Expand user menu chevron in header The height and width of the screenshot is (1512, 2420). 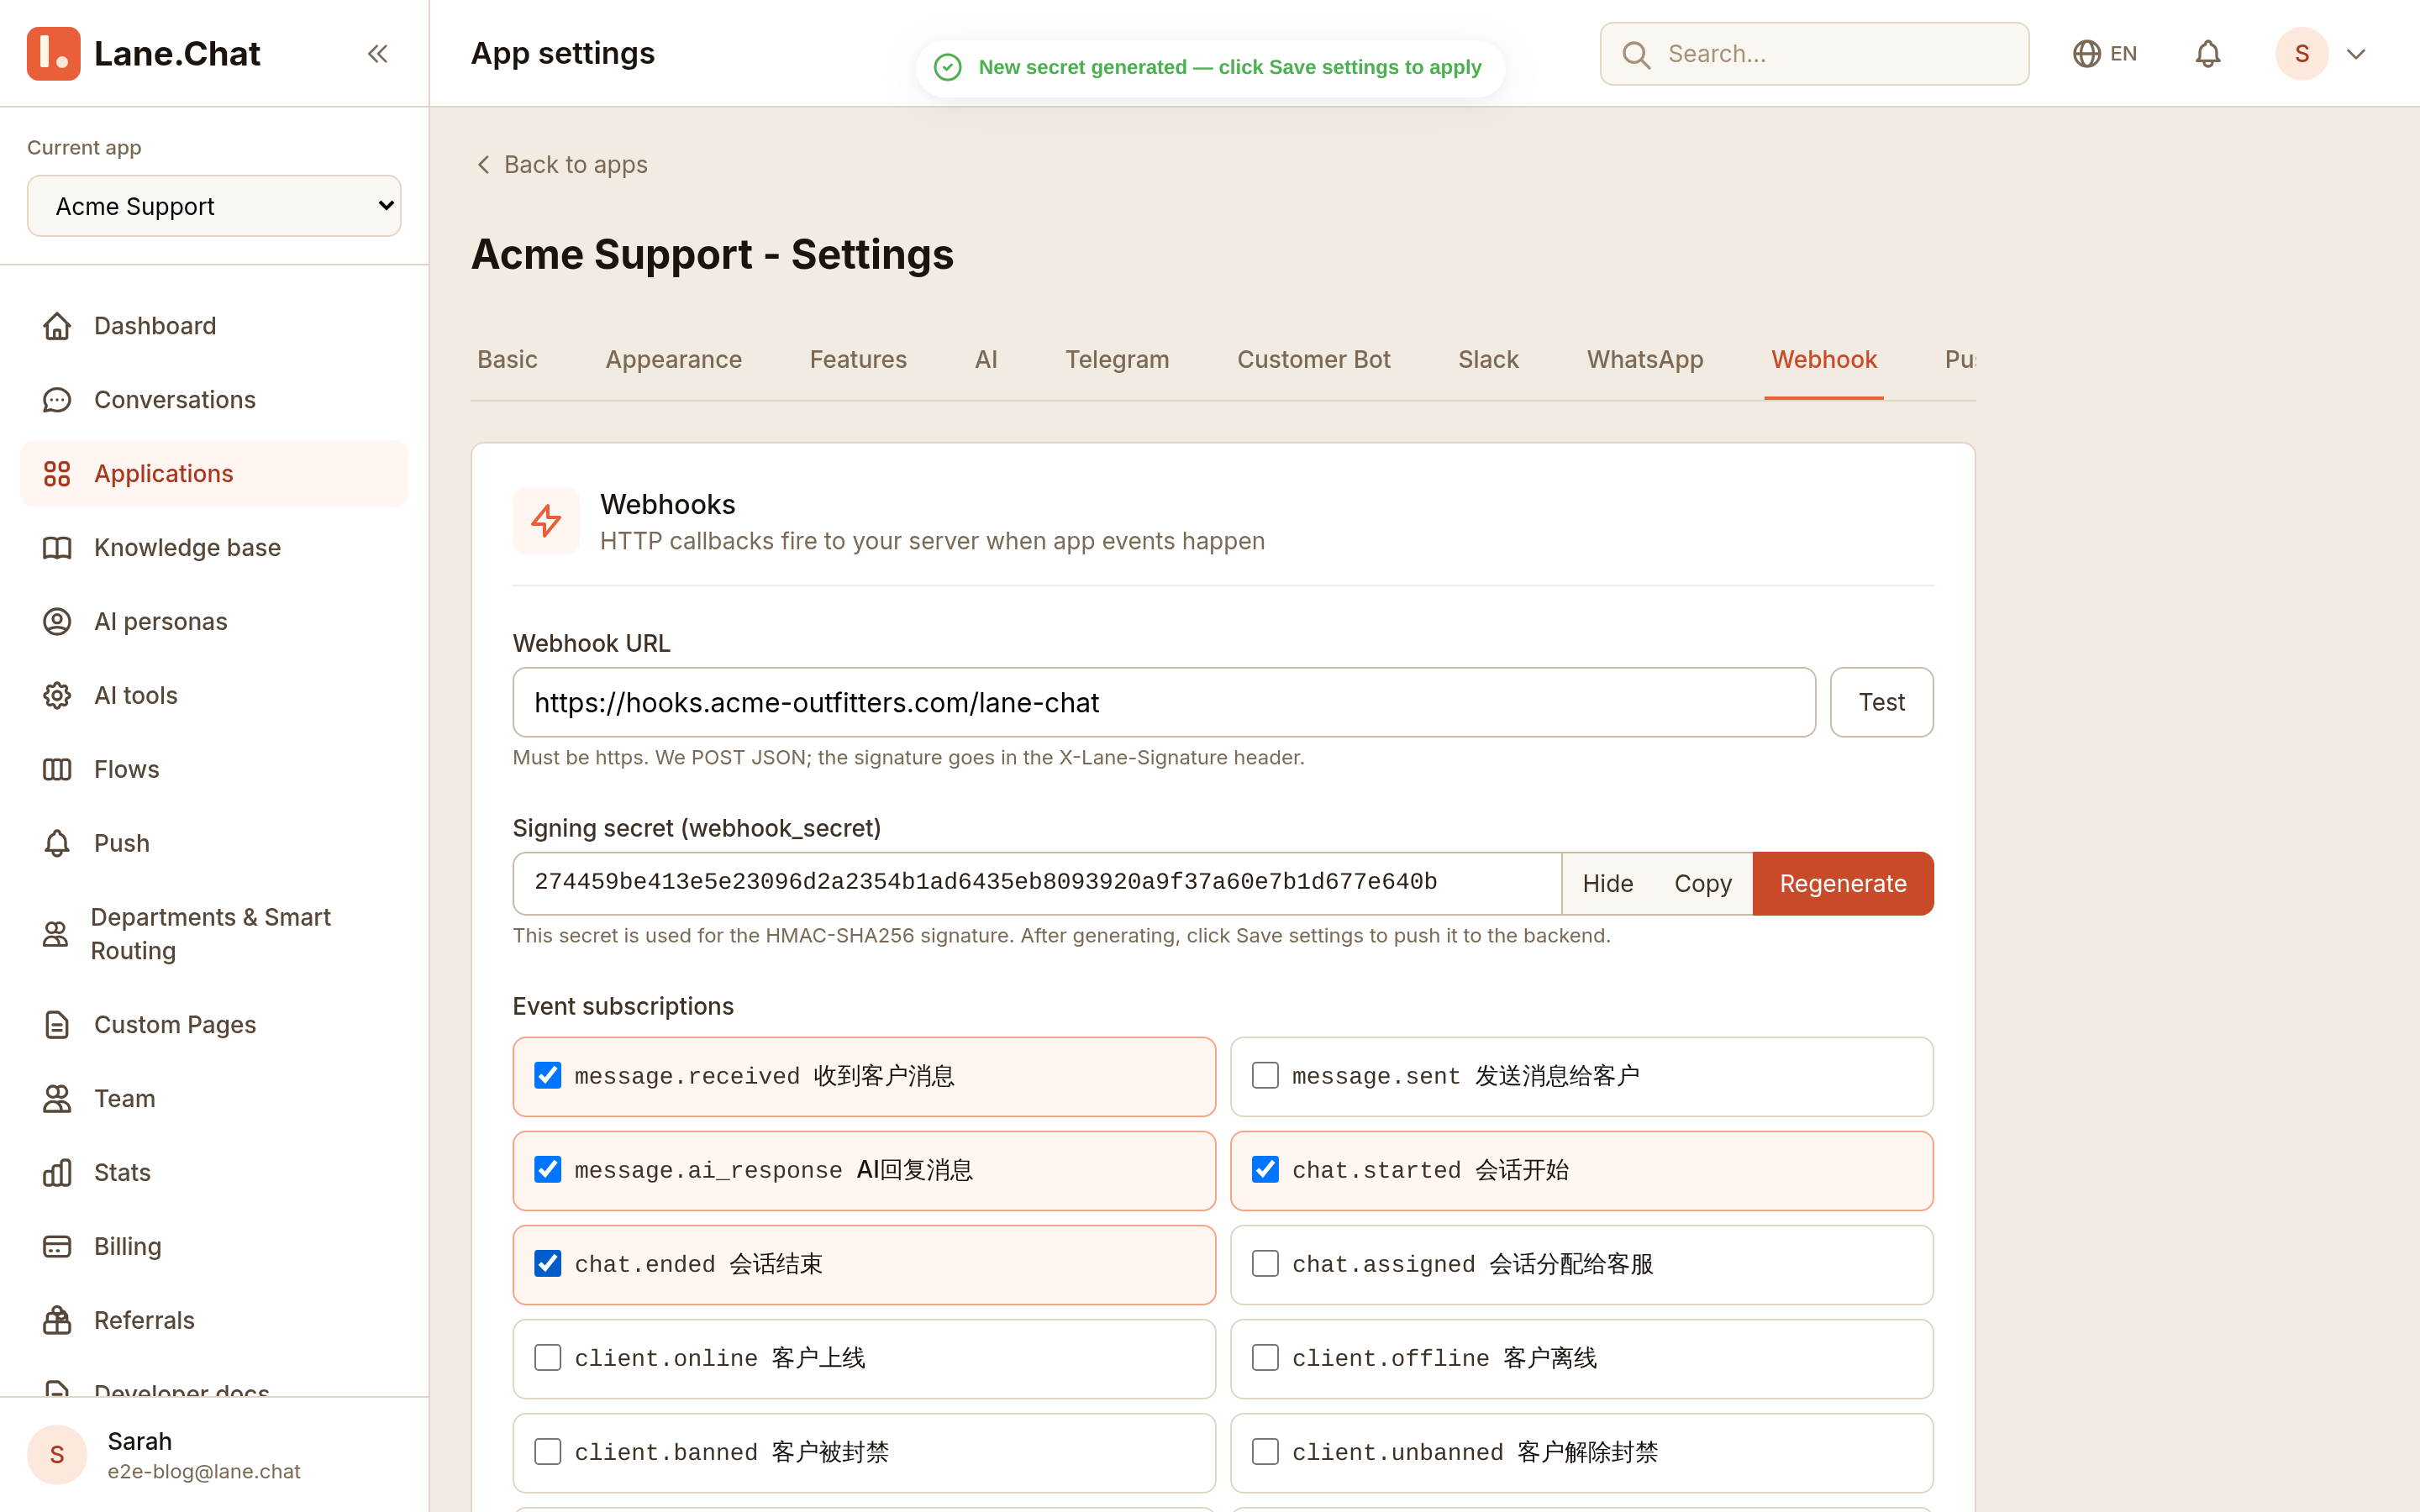(2356, 54)
